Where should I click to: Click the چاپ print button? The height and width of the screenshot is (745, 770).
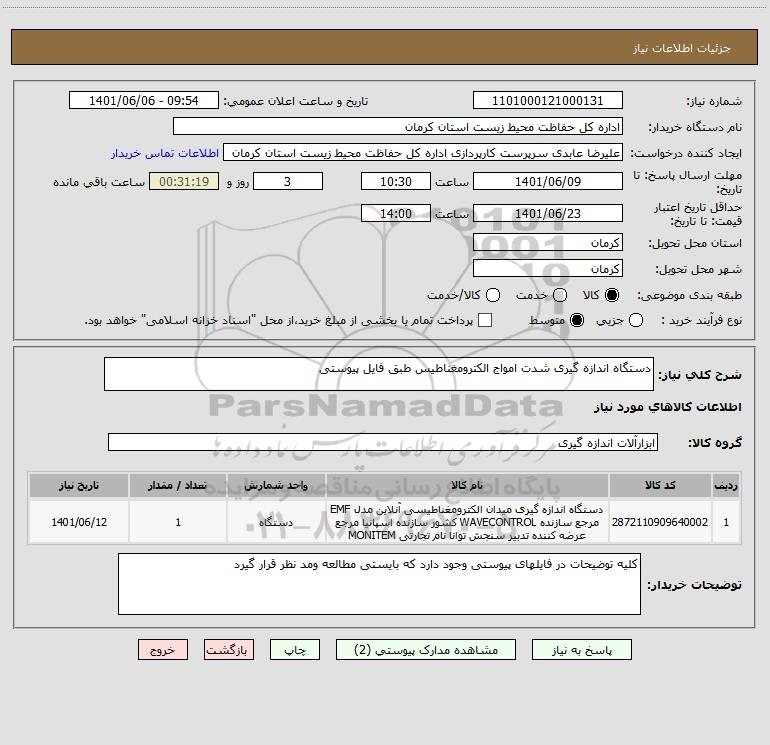(x=295, y=650)
